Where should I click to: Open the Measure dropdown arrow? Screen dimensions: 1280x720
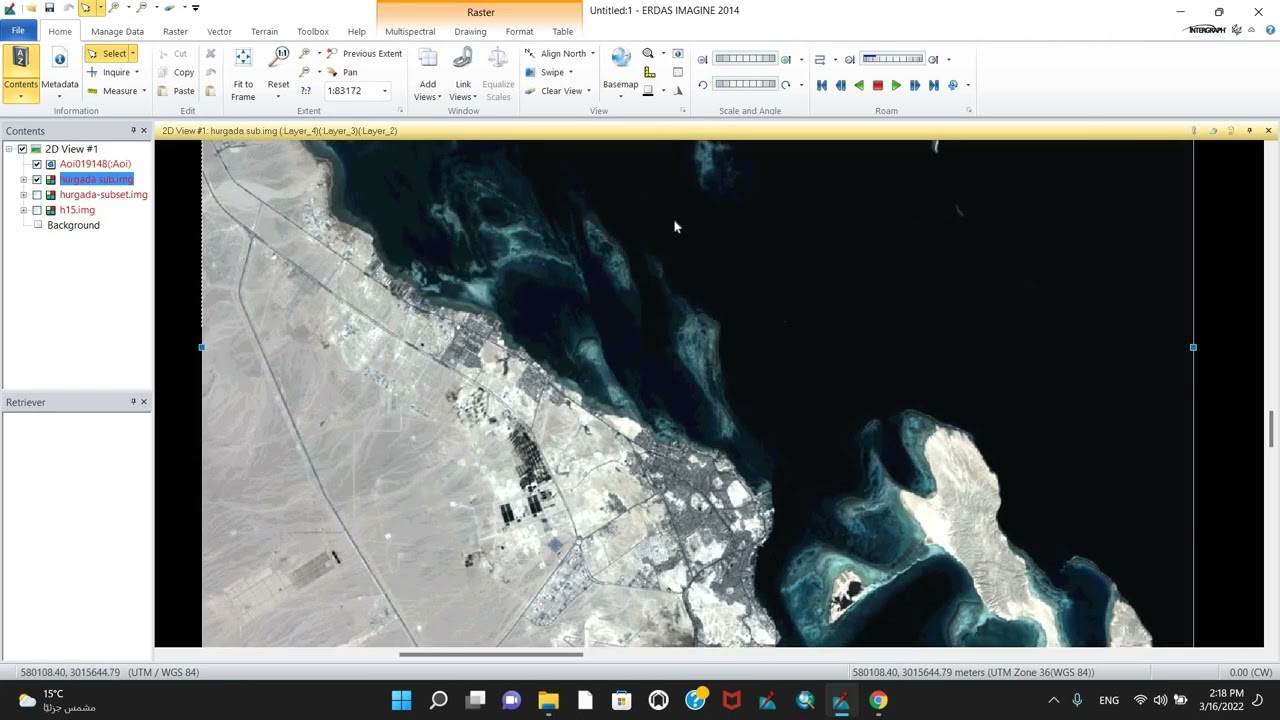coord(144,91)
